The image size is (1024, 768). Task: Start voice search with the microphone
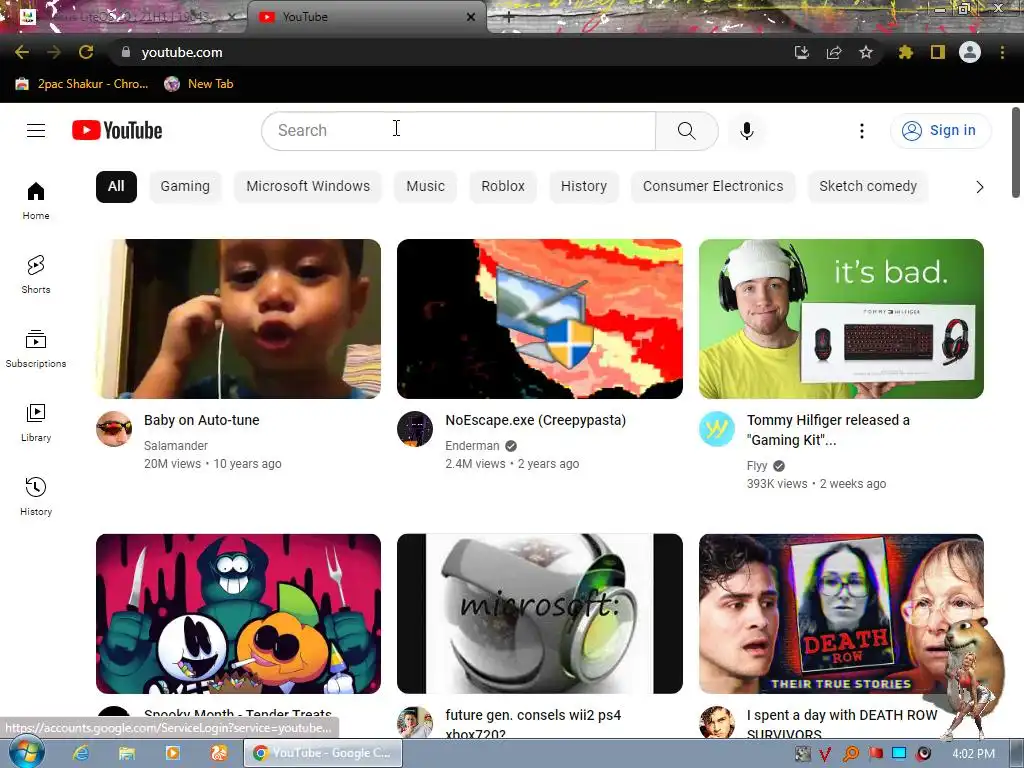coord(746,131)
